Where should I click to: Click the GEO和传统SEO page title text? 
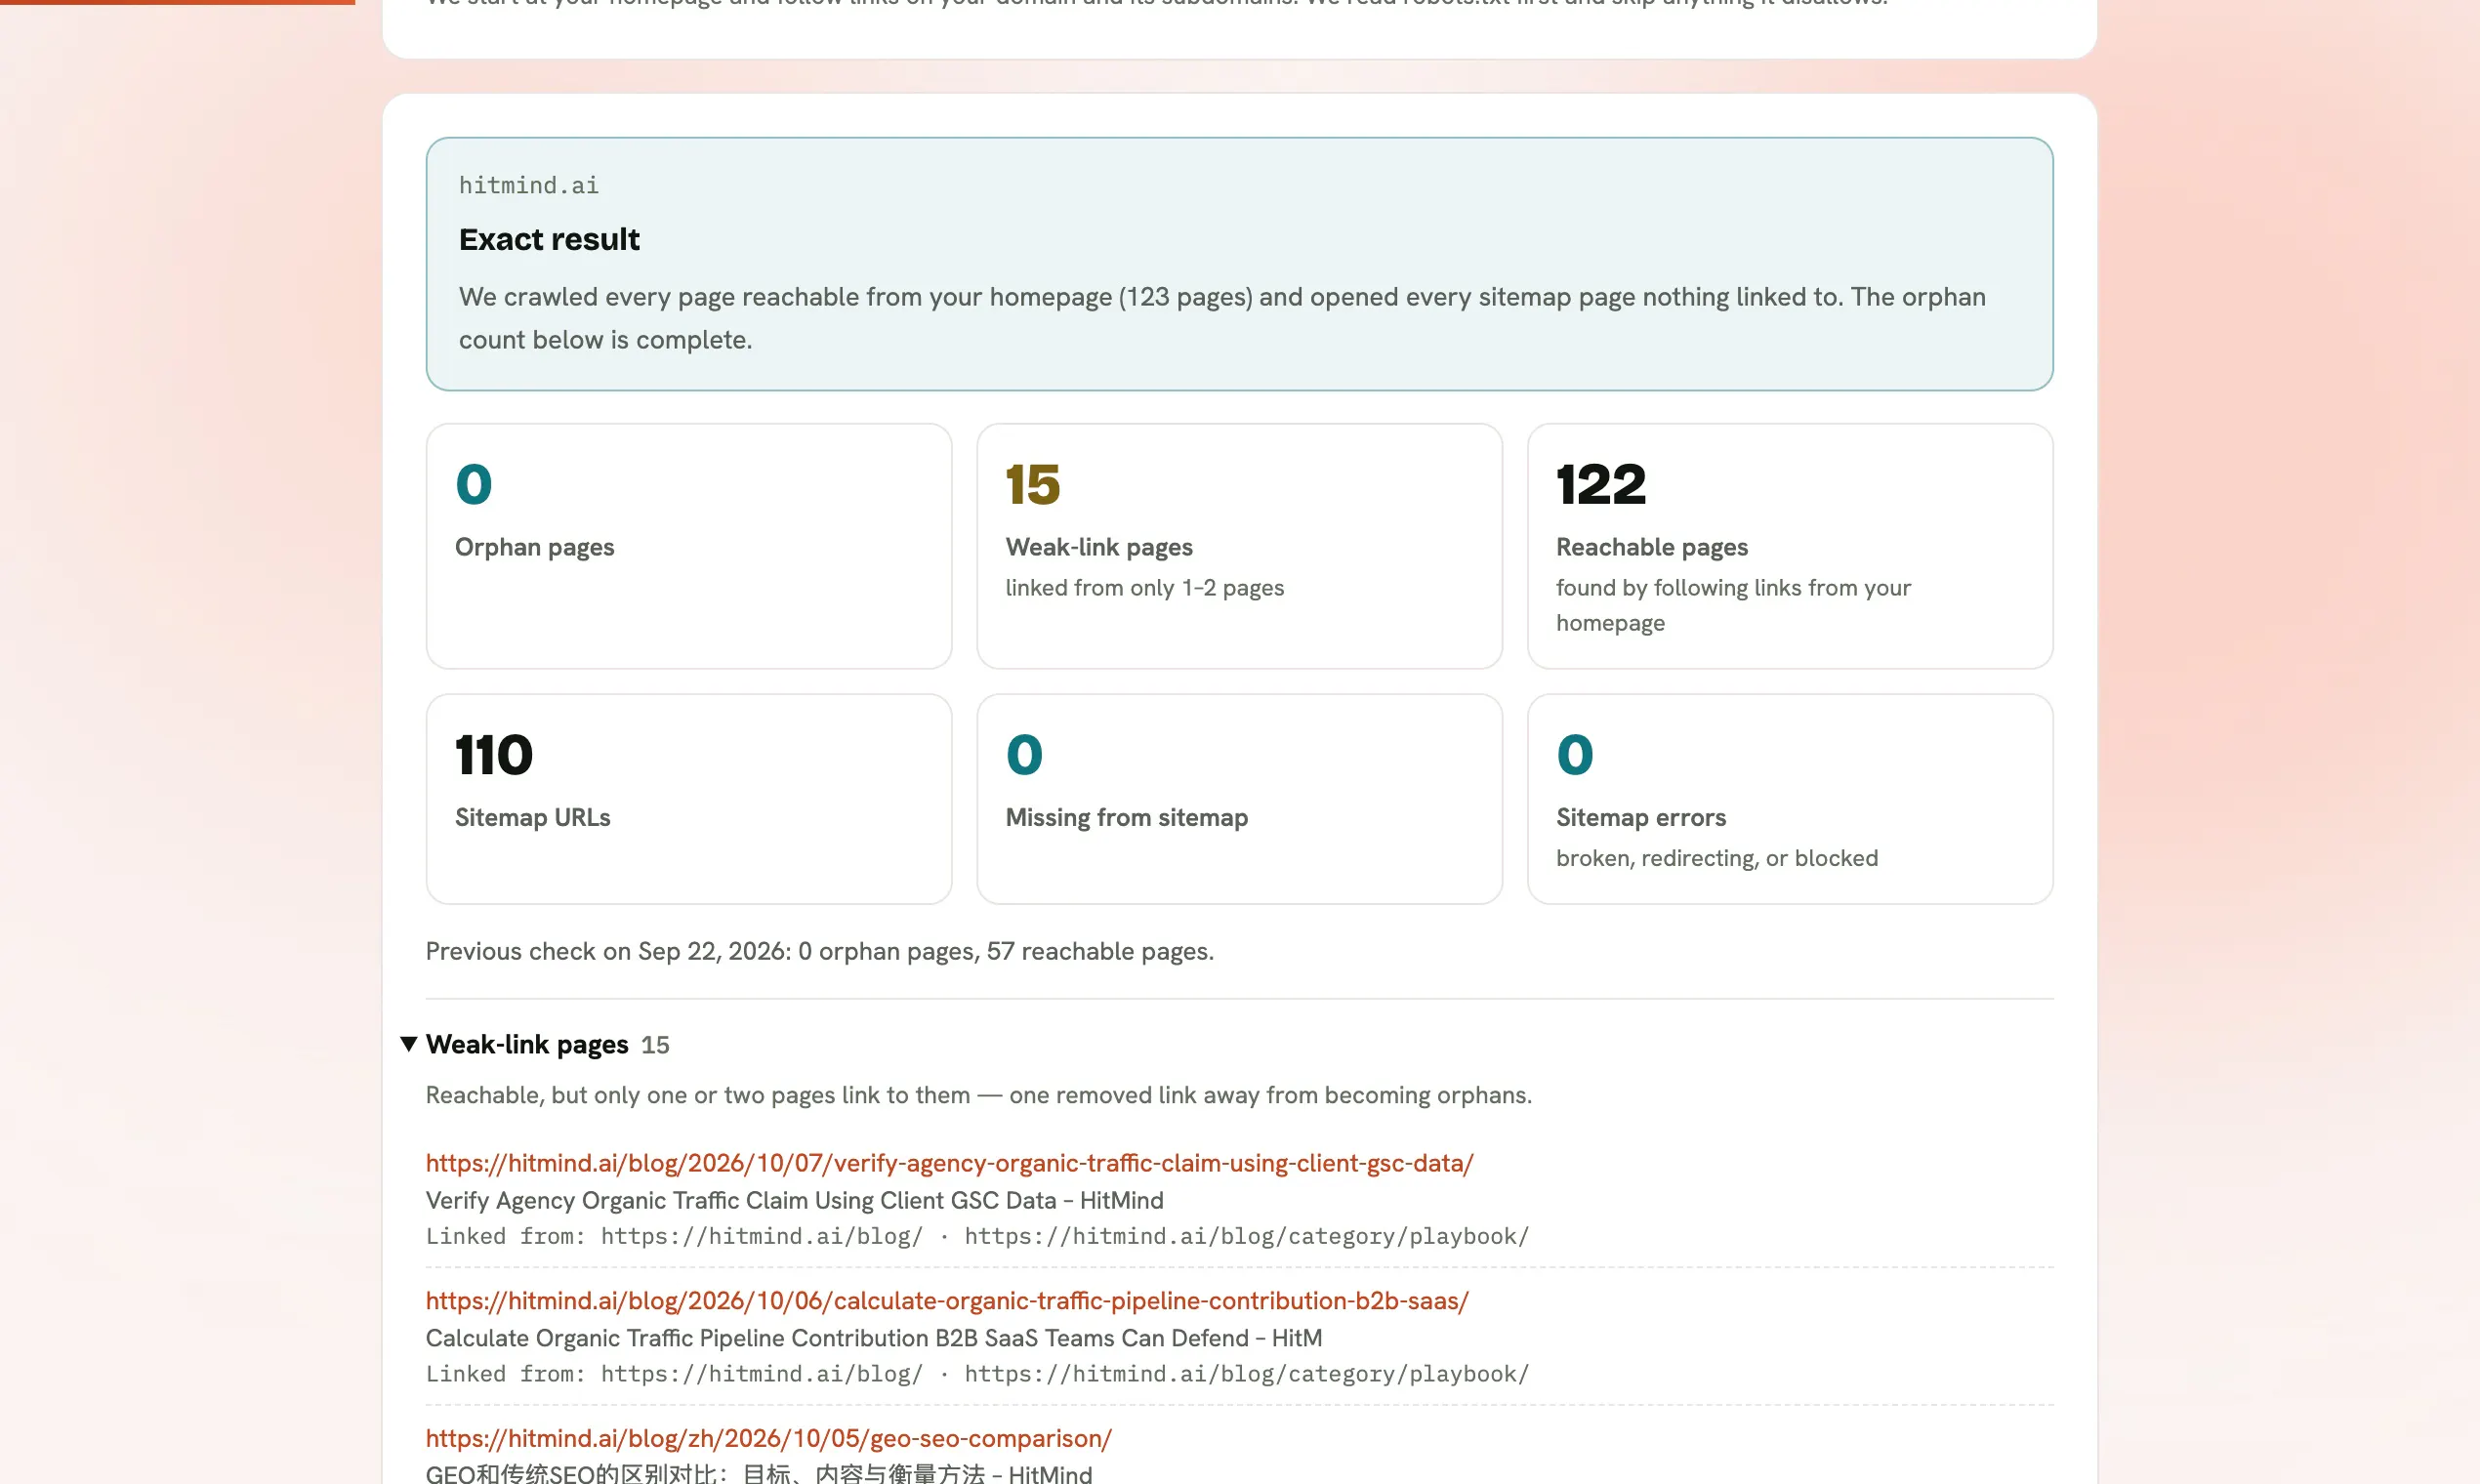tap(758, 1474)
